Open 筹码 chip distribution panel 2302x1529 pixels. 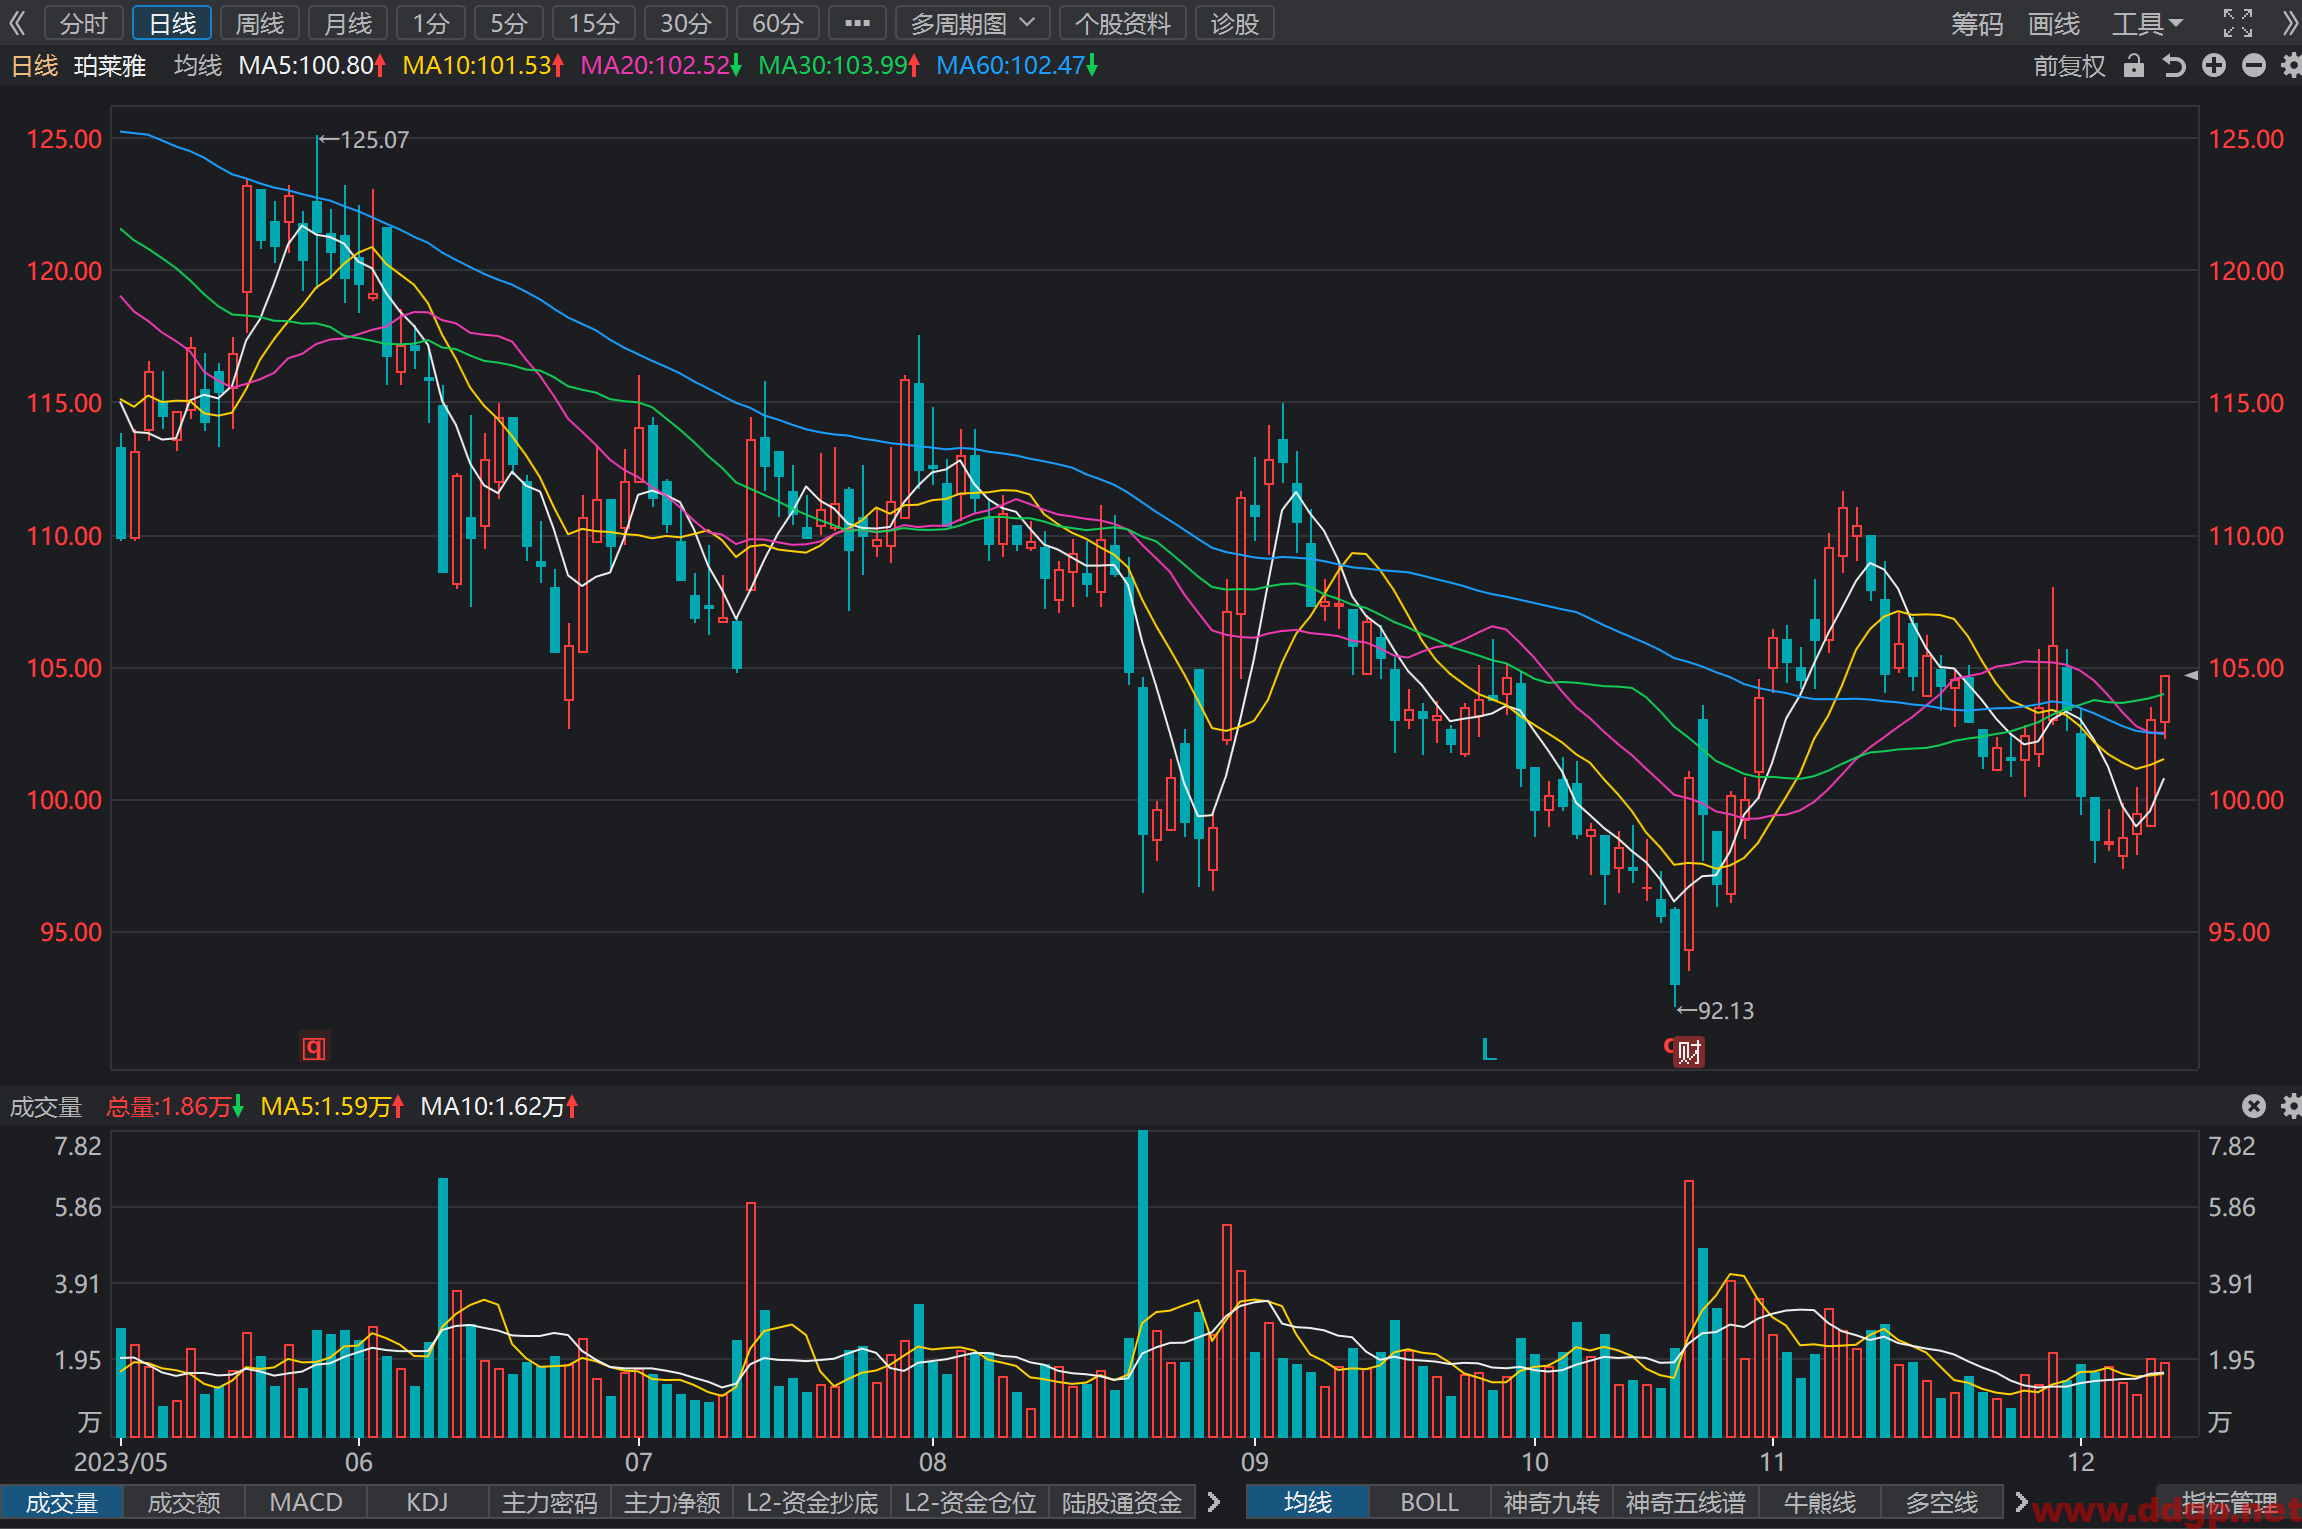[x=1976, y=23]
